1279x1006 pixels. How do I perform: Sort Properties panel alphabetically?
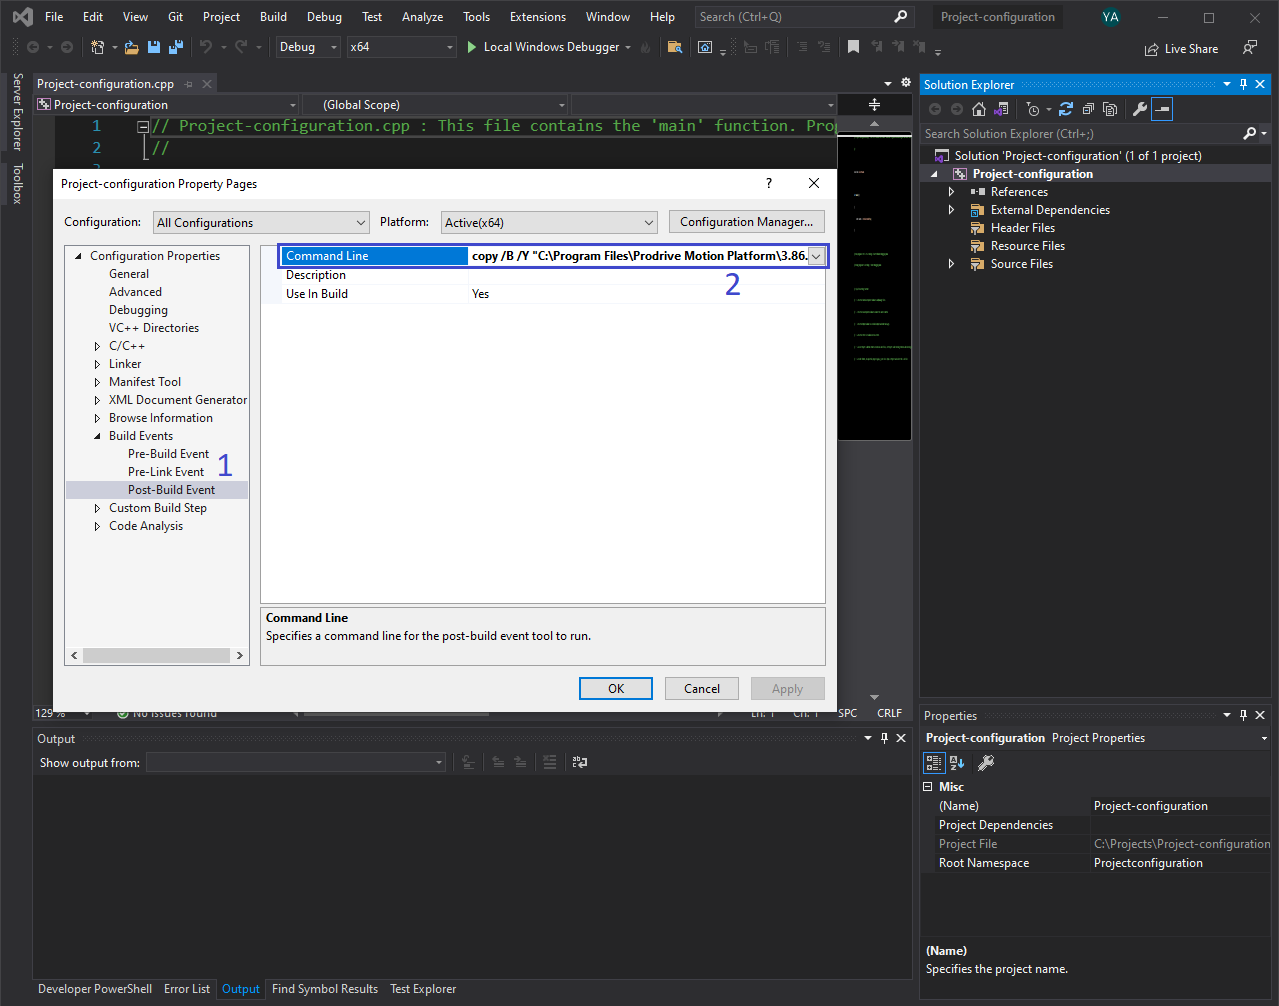pyautogui.click(x=956, y=762)
